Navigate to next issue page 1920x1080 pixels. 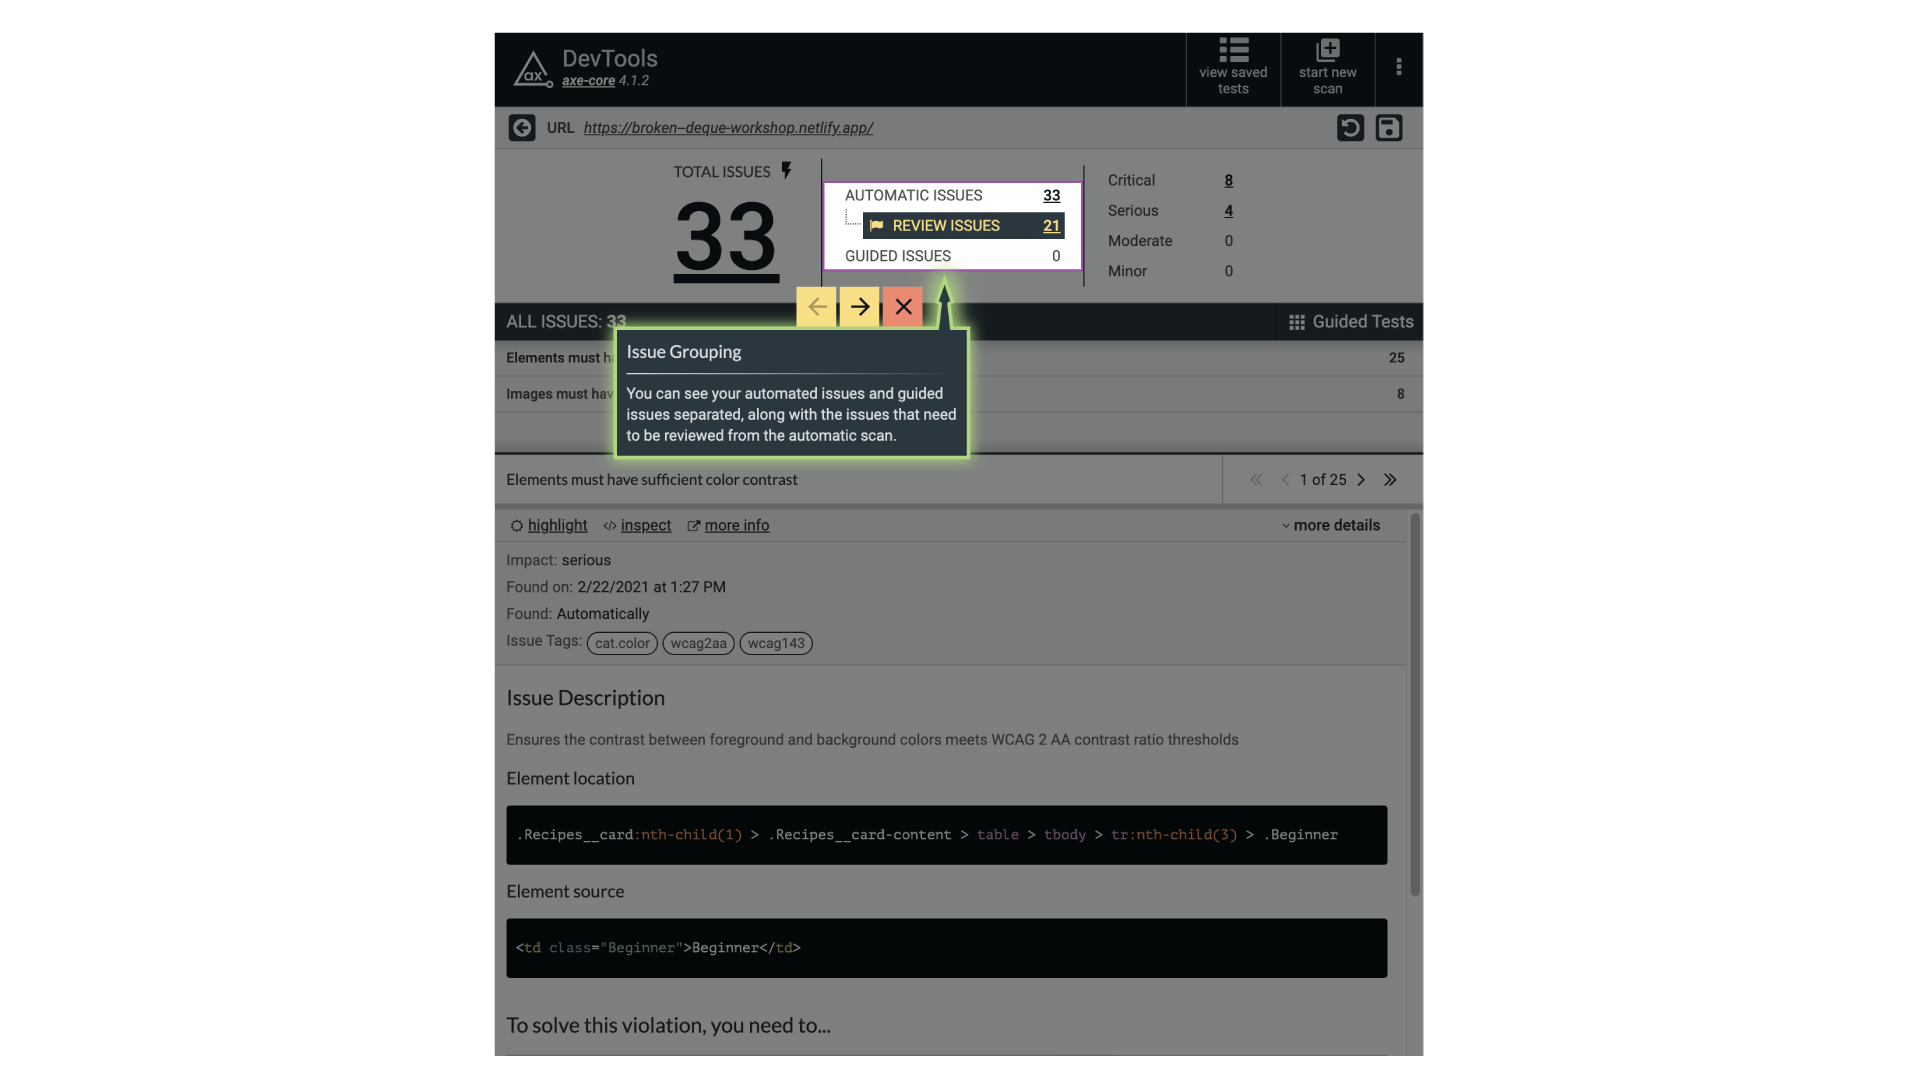tap(1361, 480)
